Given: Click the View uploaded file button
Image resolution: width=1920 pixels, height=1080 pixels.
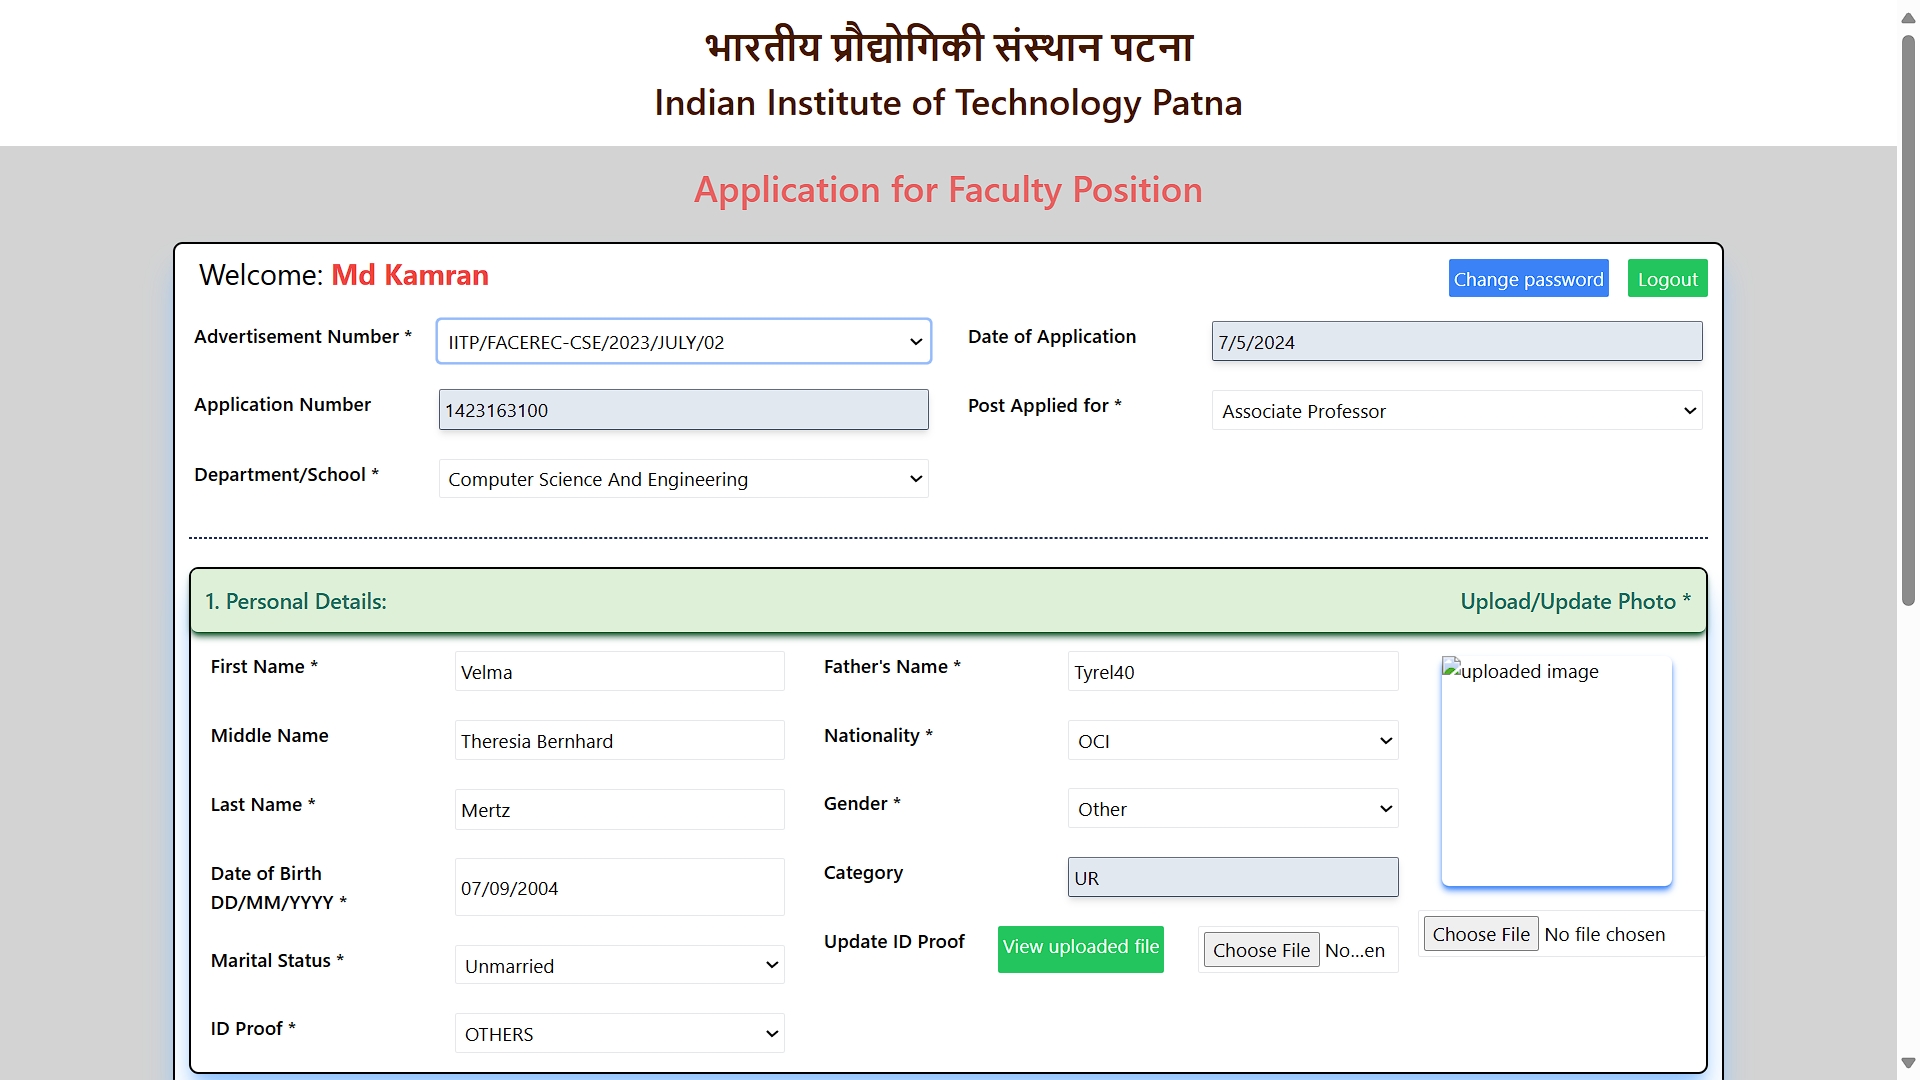Looking at the screenshot, I should pos(1080,947).
